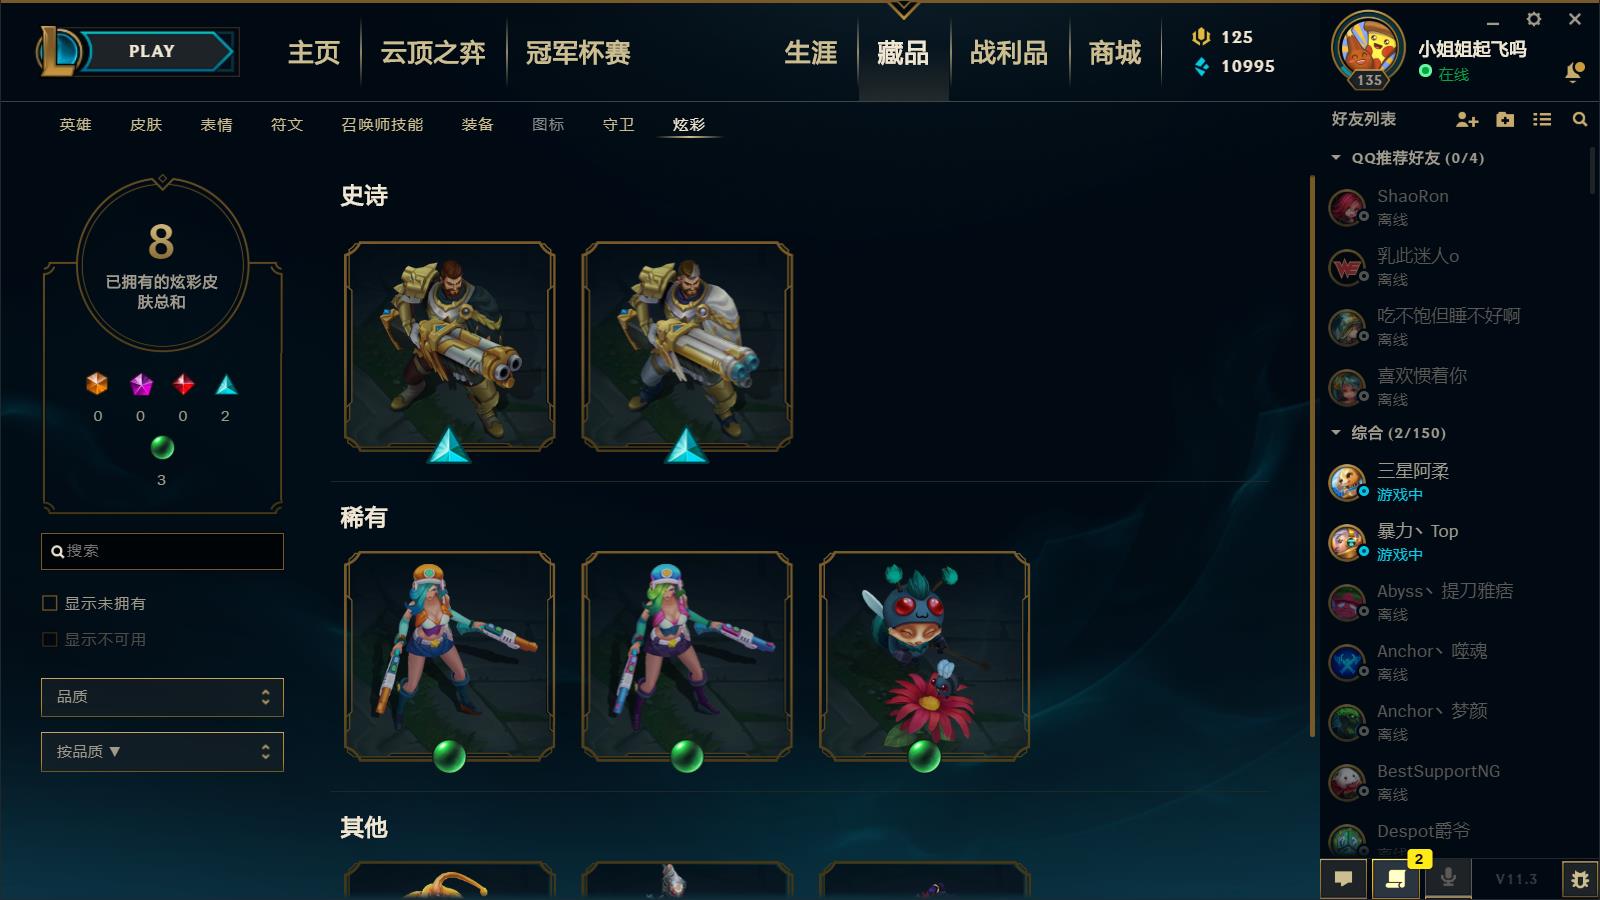The height and width of the screenshot is (900, 1600).
Task: Open the chat bubble icon at bottom
Action: point(1343,879)
